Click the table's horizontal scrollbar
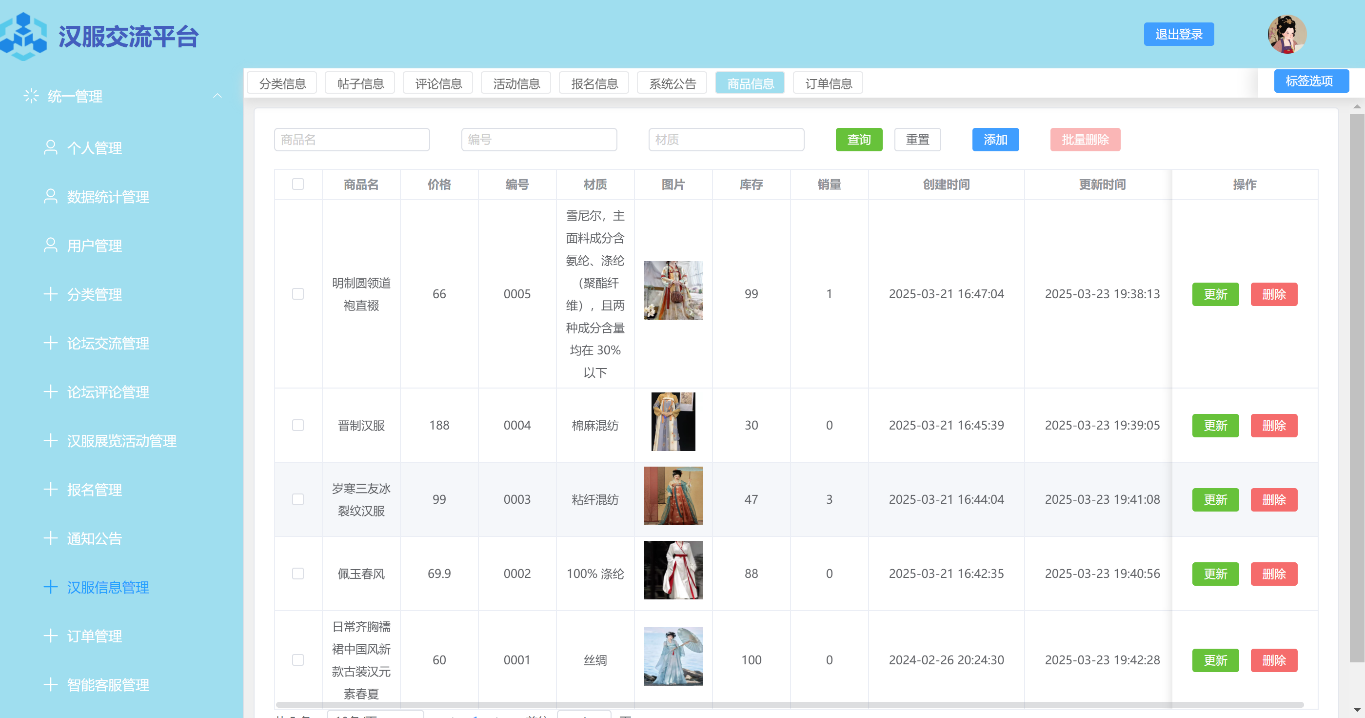1365x718 pixels. coord(790,705)
